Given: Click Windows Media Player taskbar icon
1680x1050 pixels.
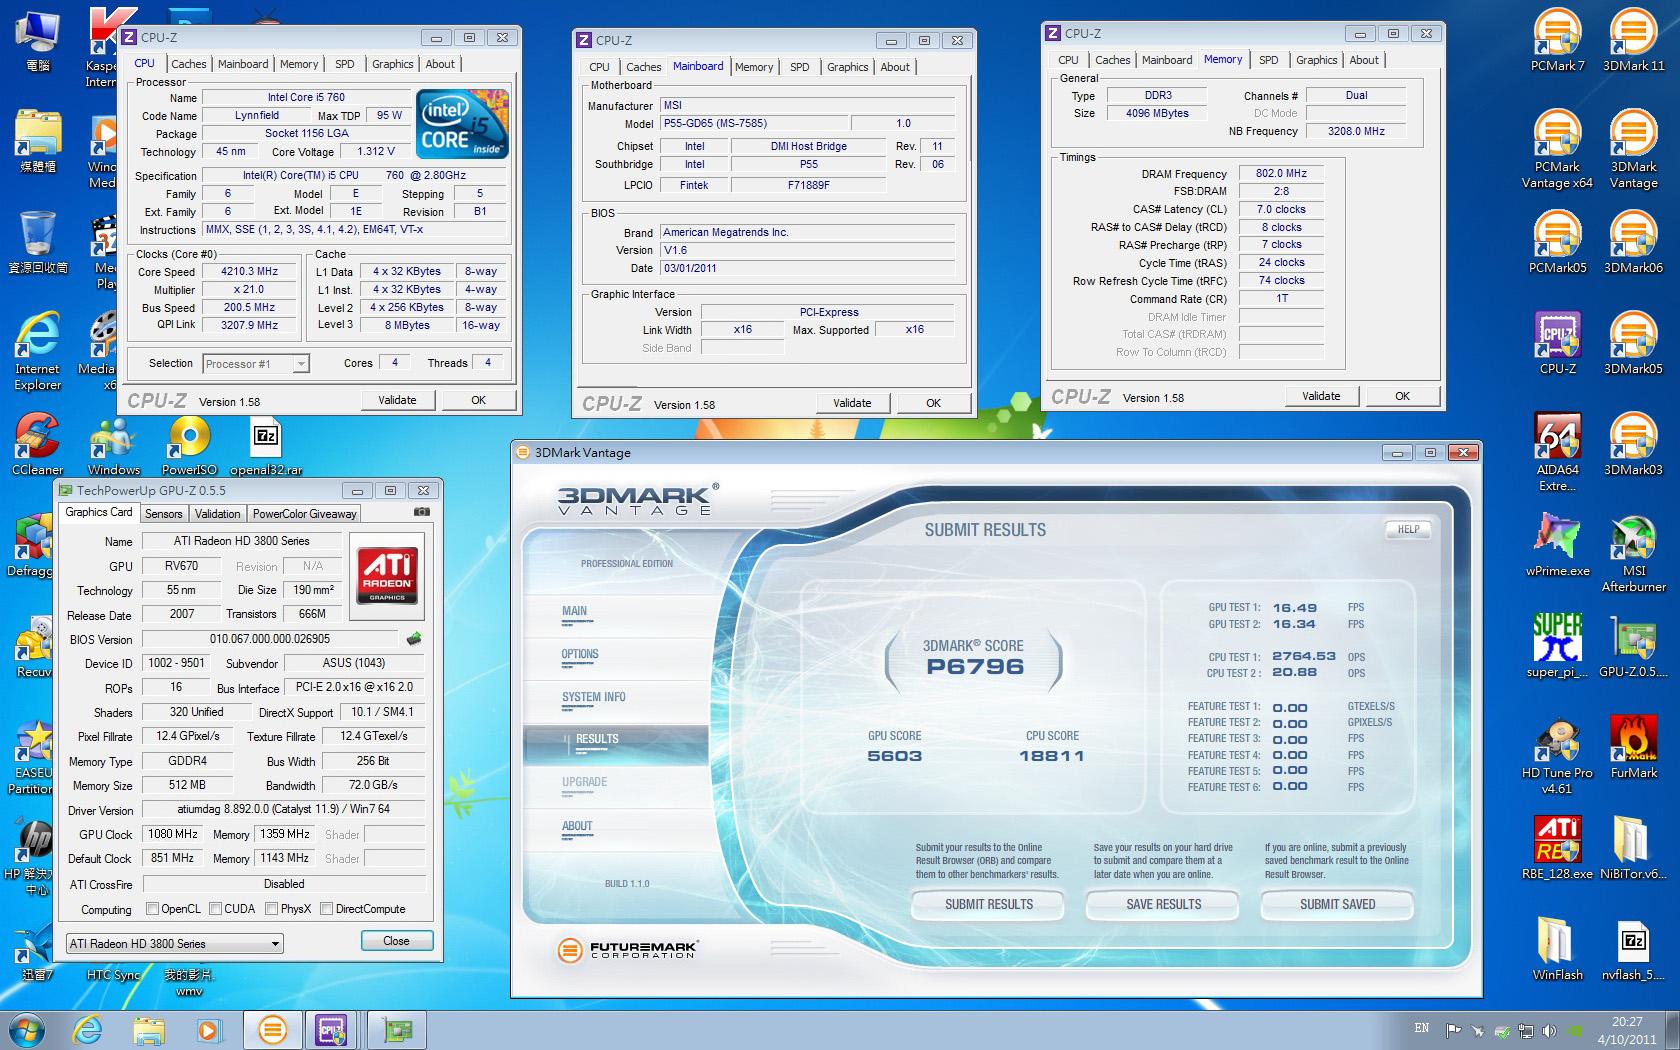Looking at the screenshot, I should point(208,1029).
